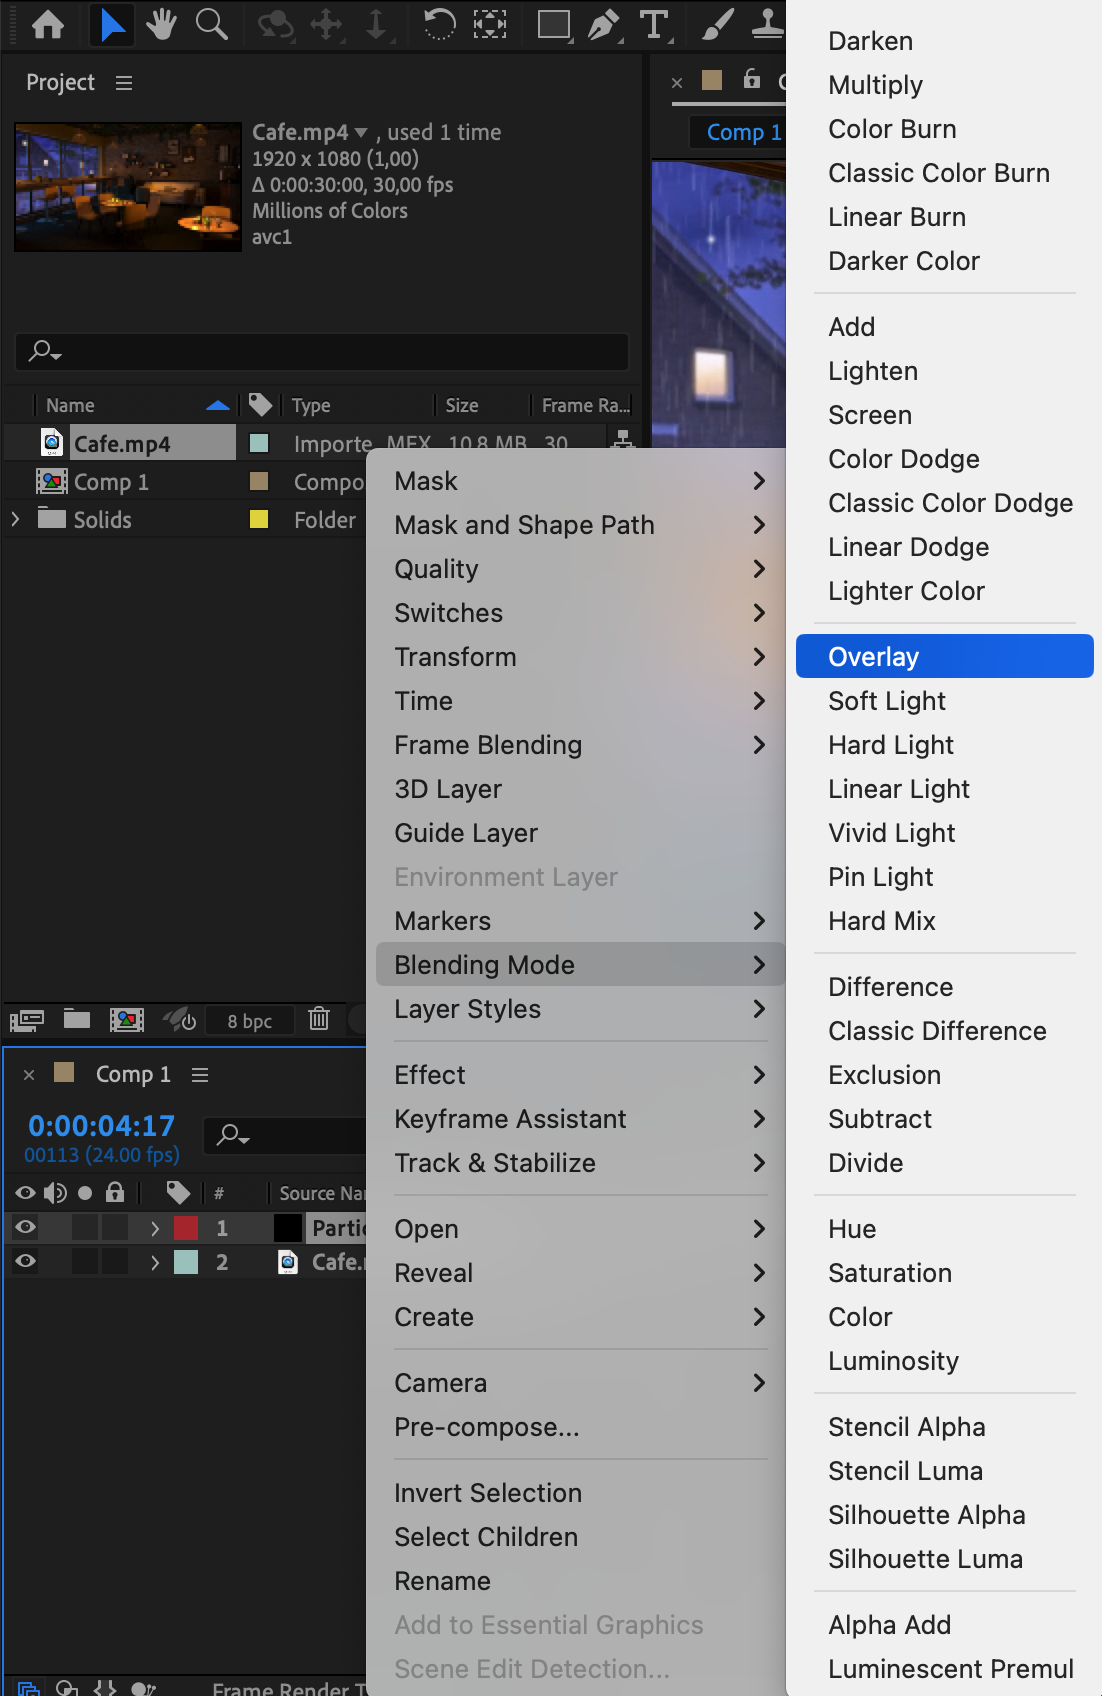Choose the Soft Light blending mode
Image resolution: width=1102 pixels, height=1696 pixels.
coord(887,701)
